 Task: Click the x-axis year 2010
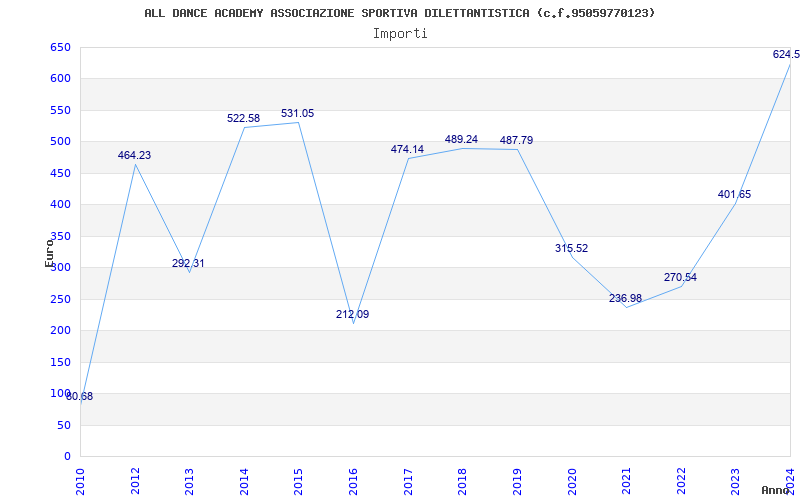click(80, 482)
